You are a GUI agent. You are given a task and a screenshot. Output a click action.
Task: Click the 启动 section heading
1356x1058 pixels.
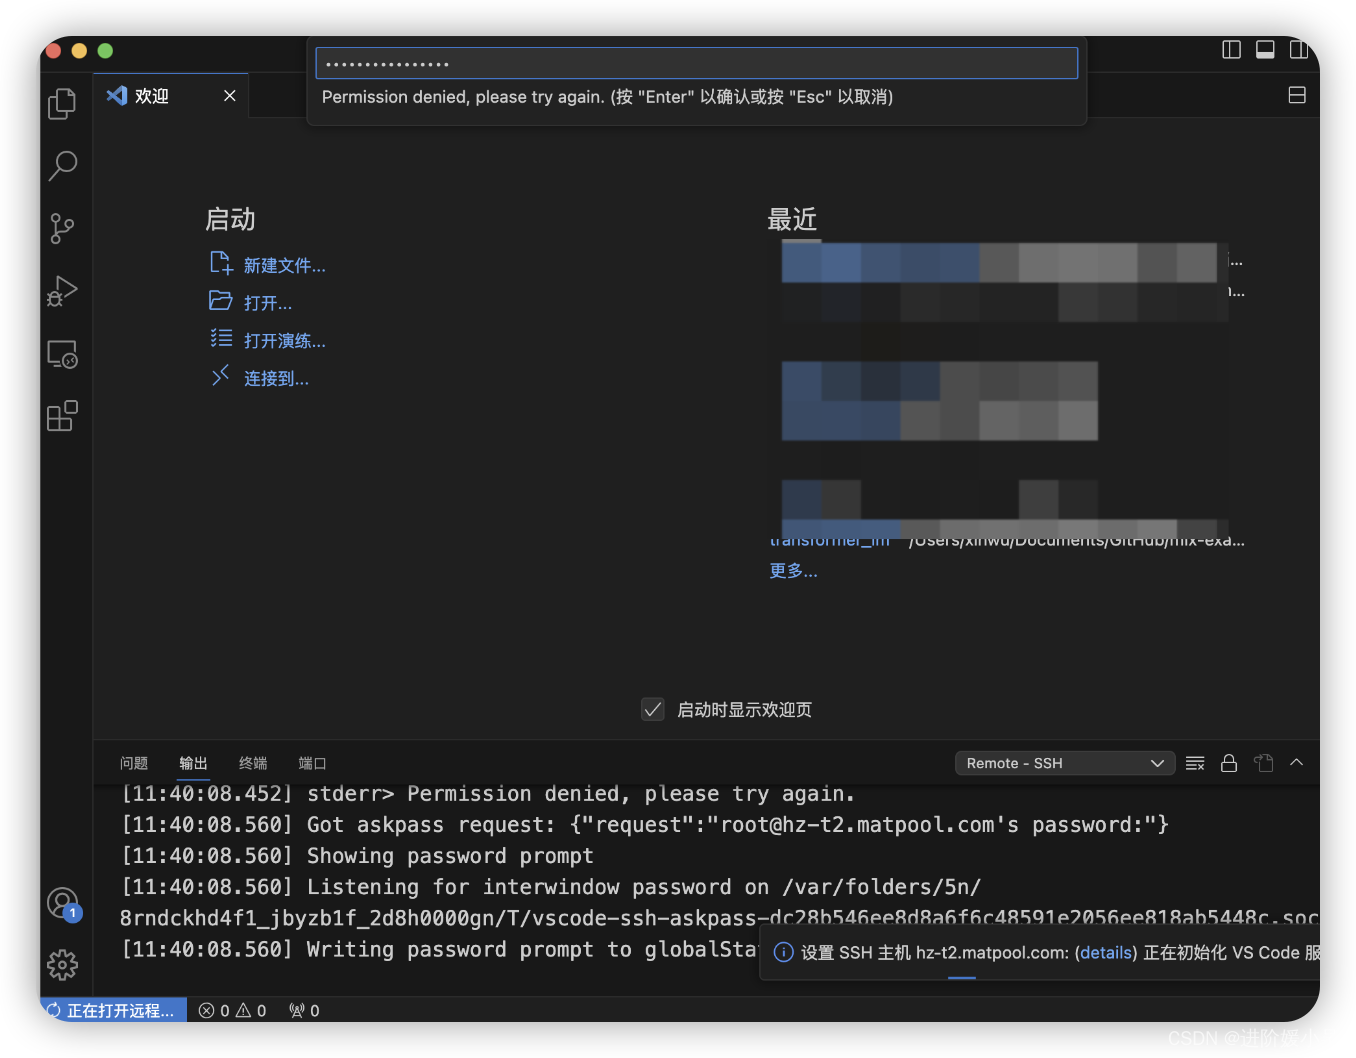point(231,219)
